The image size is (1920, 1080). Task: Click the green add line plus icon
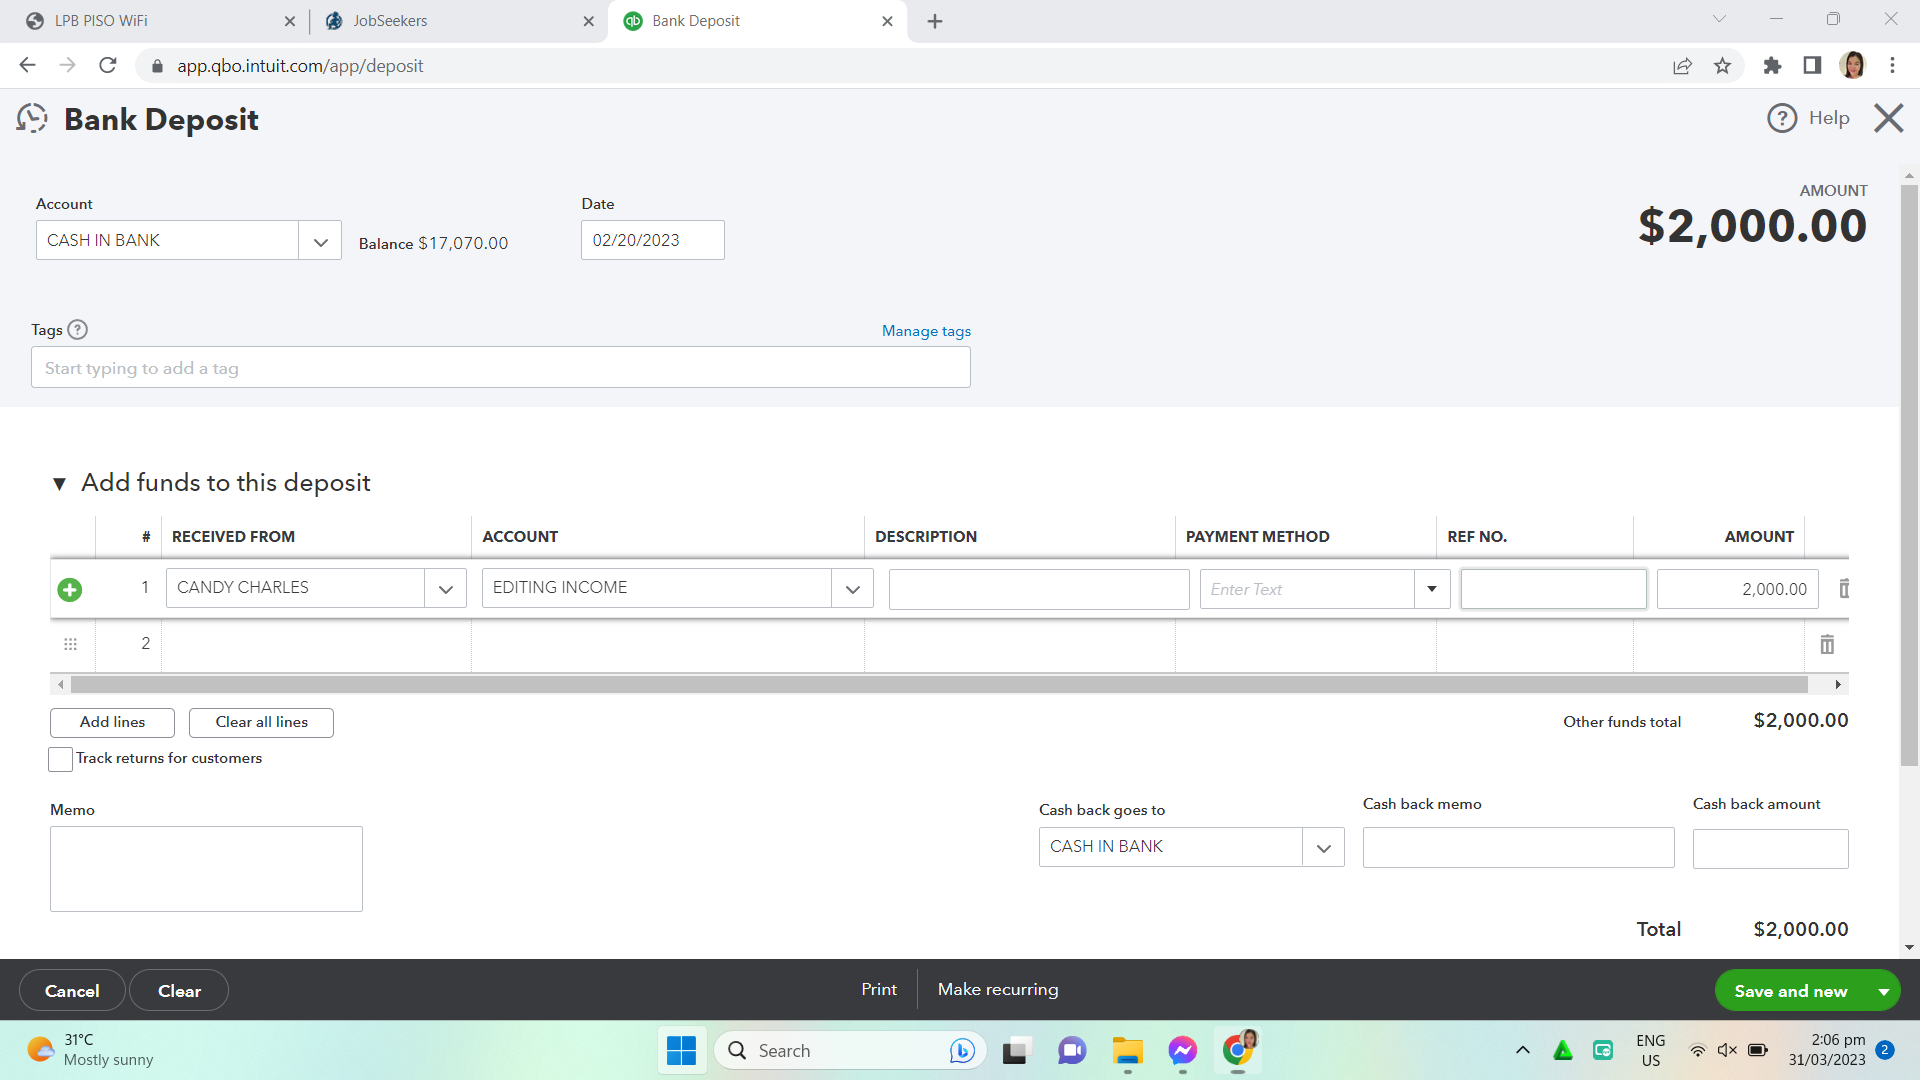point(70,590)
